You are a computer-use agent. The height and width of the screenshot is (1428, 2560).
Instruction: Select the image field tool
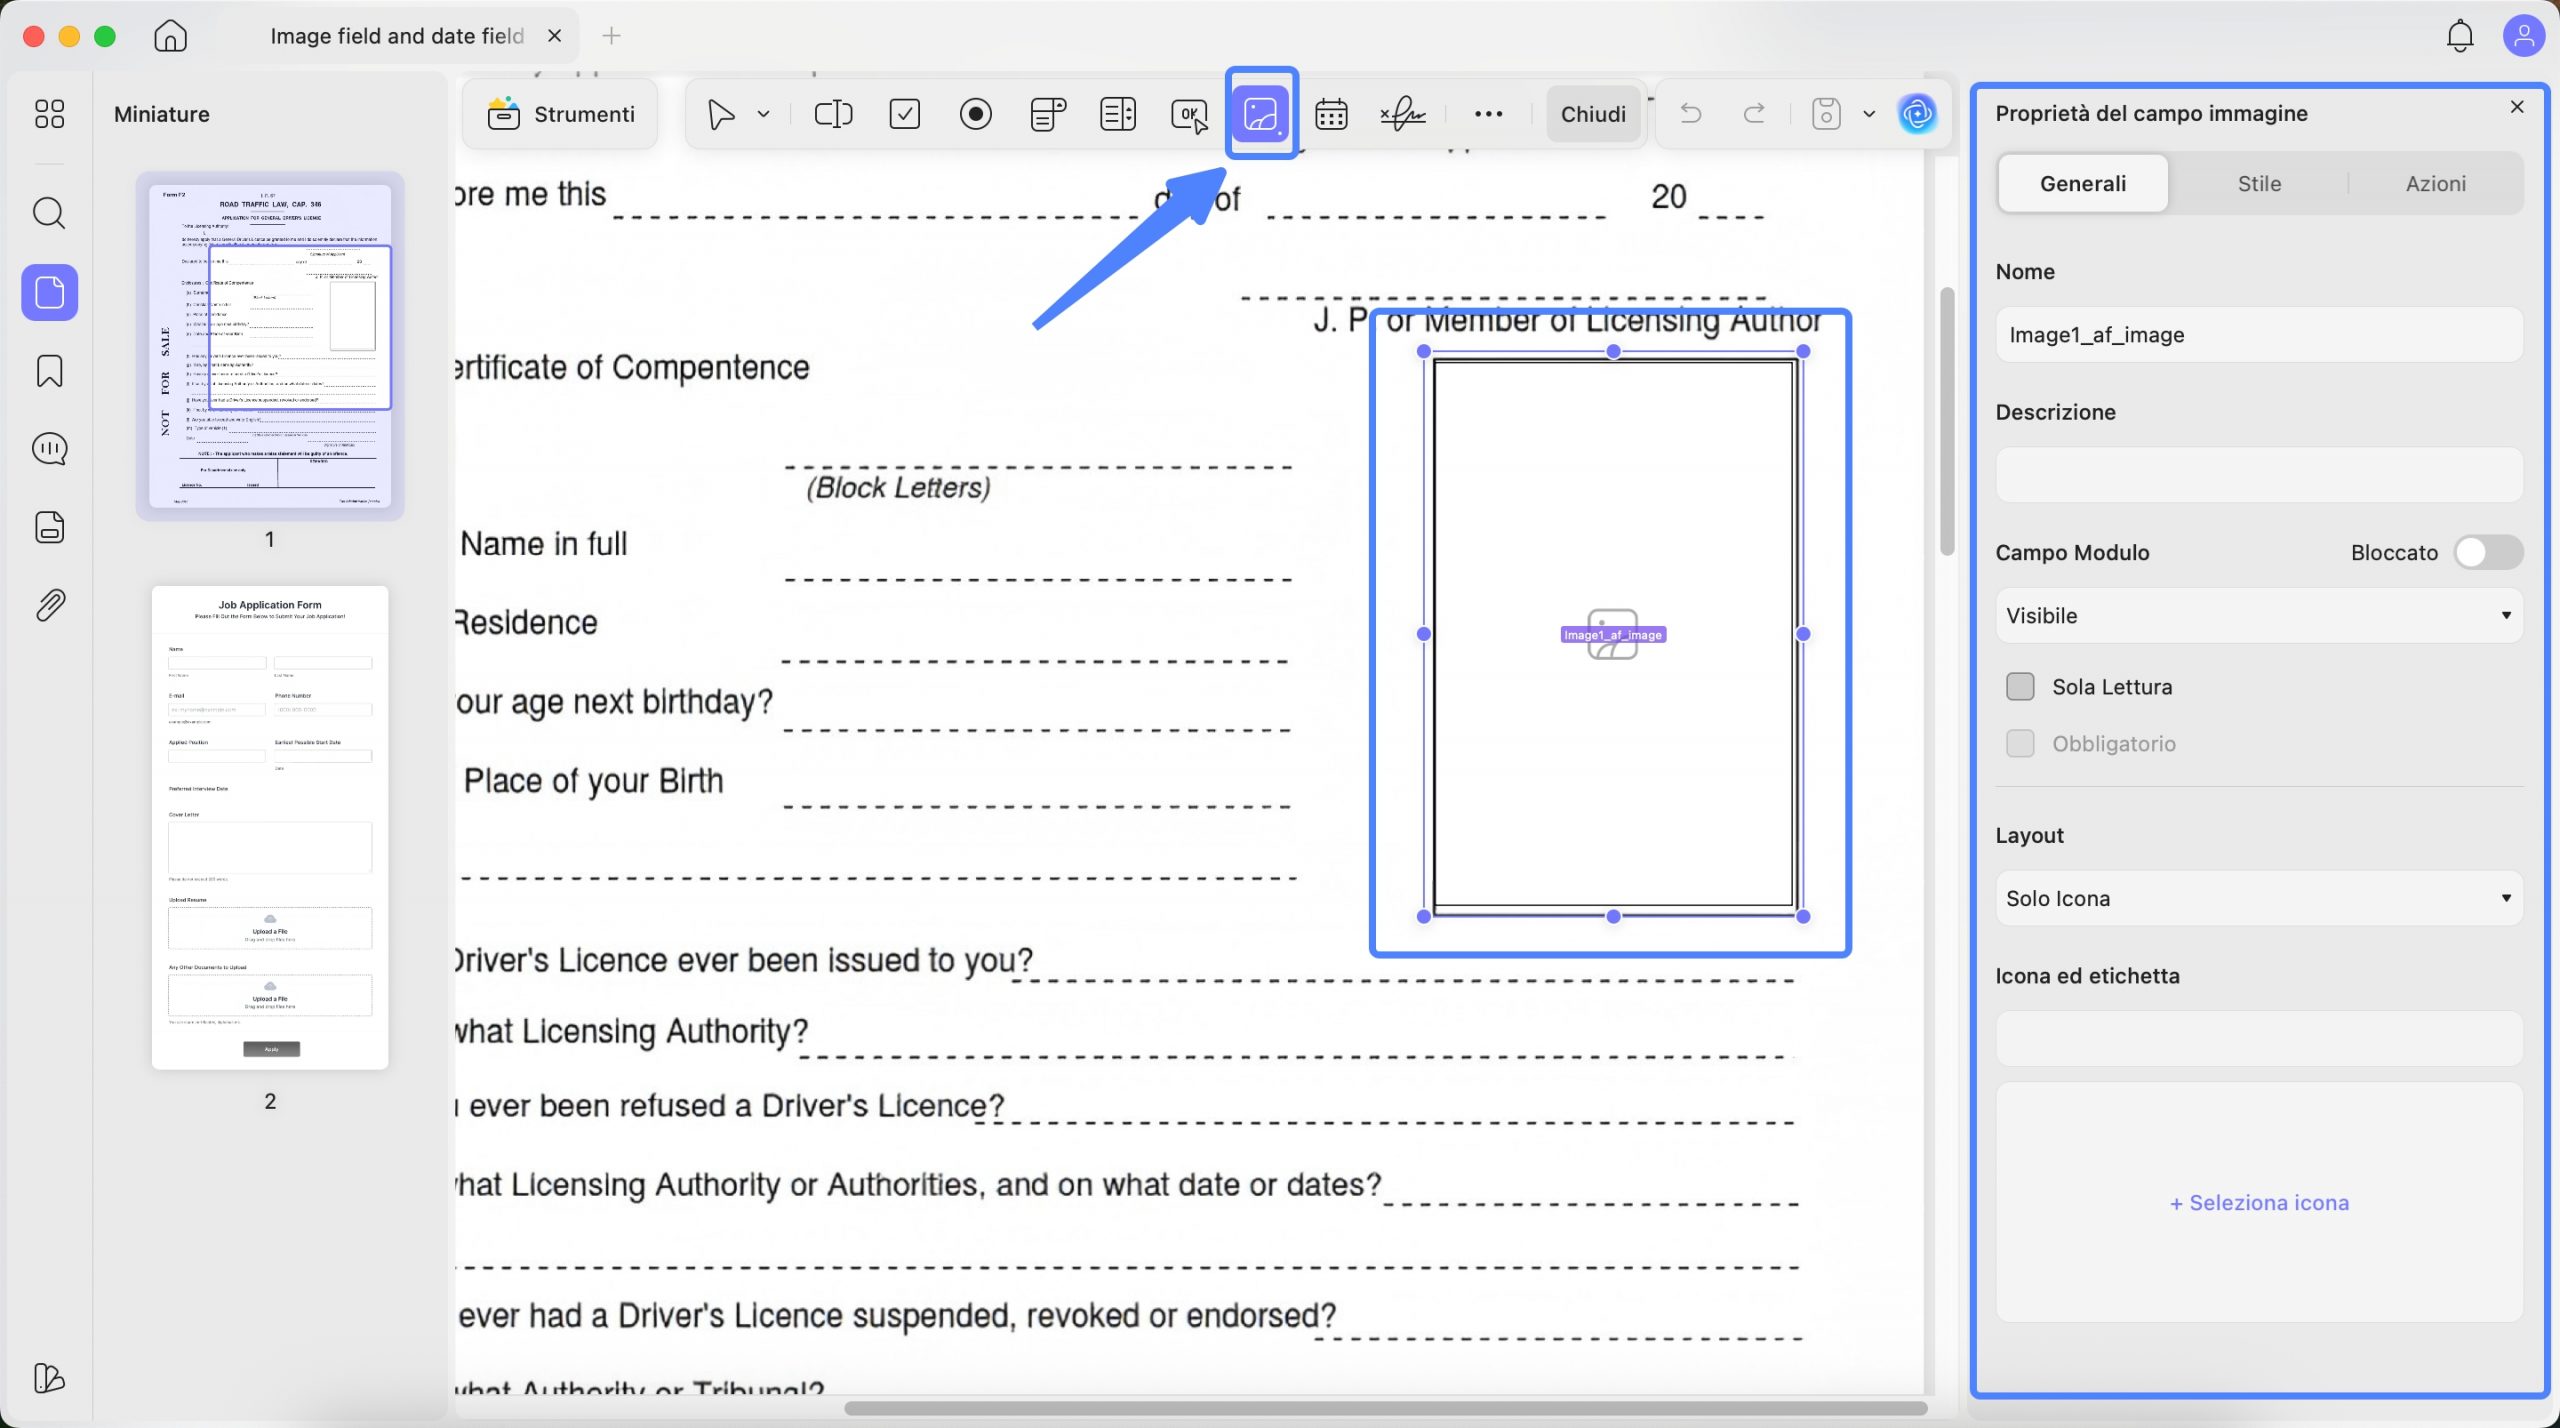click(x=1261, y=114)
